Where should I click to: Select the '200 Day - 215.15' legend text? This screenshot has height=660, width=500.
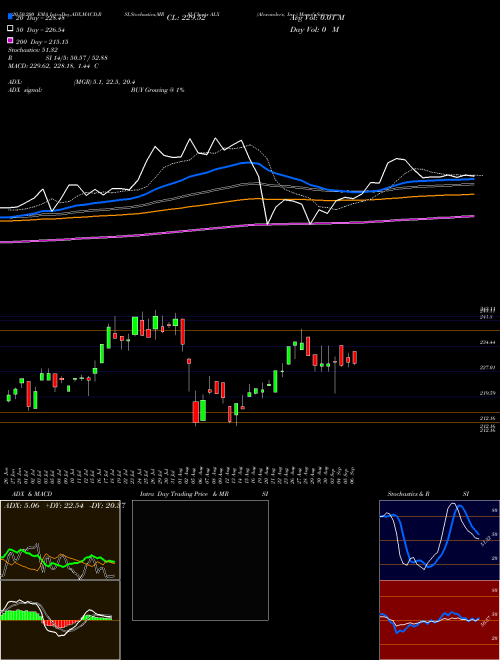coord(42,42)
